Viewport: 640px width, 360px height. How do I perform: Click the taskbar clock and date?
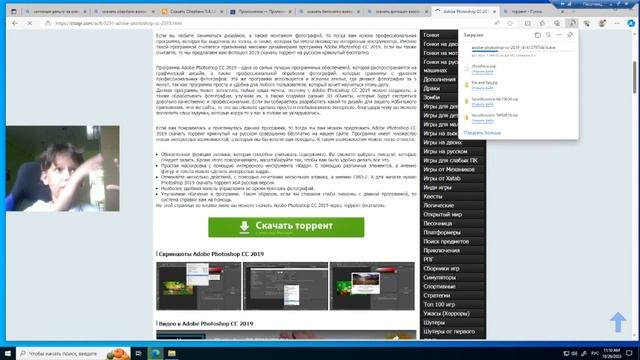(x=611, y=353)
